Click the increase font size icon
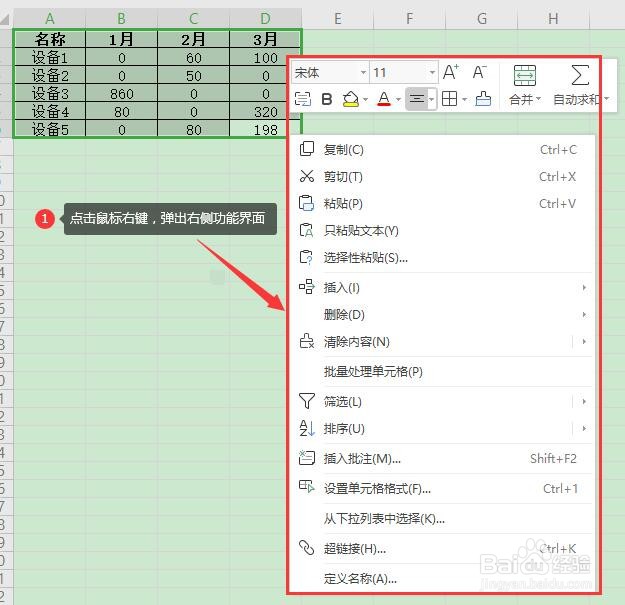 pos(451,72)
